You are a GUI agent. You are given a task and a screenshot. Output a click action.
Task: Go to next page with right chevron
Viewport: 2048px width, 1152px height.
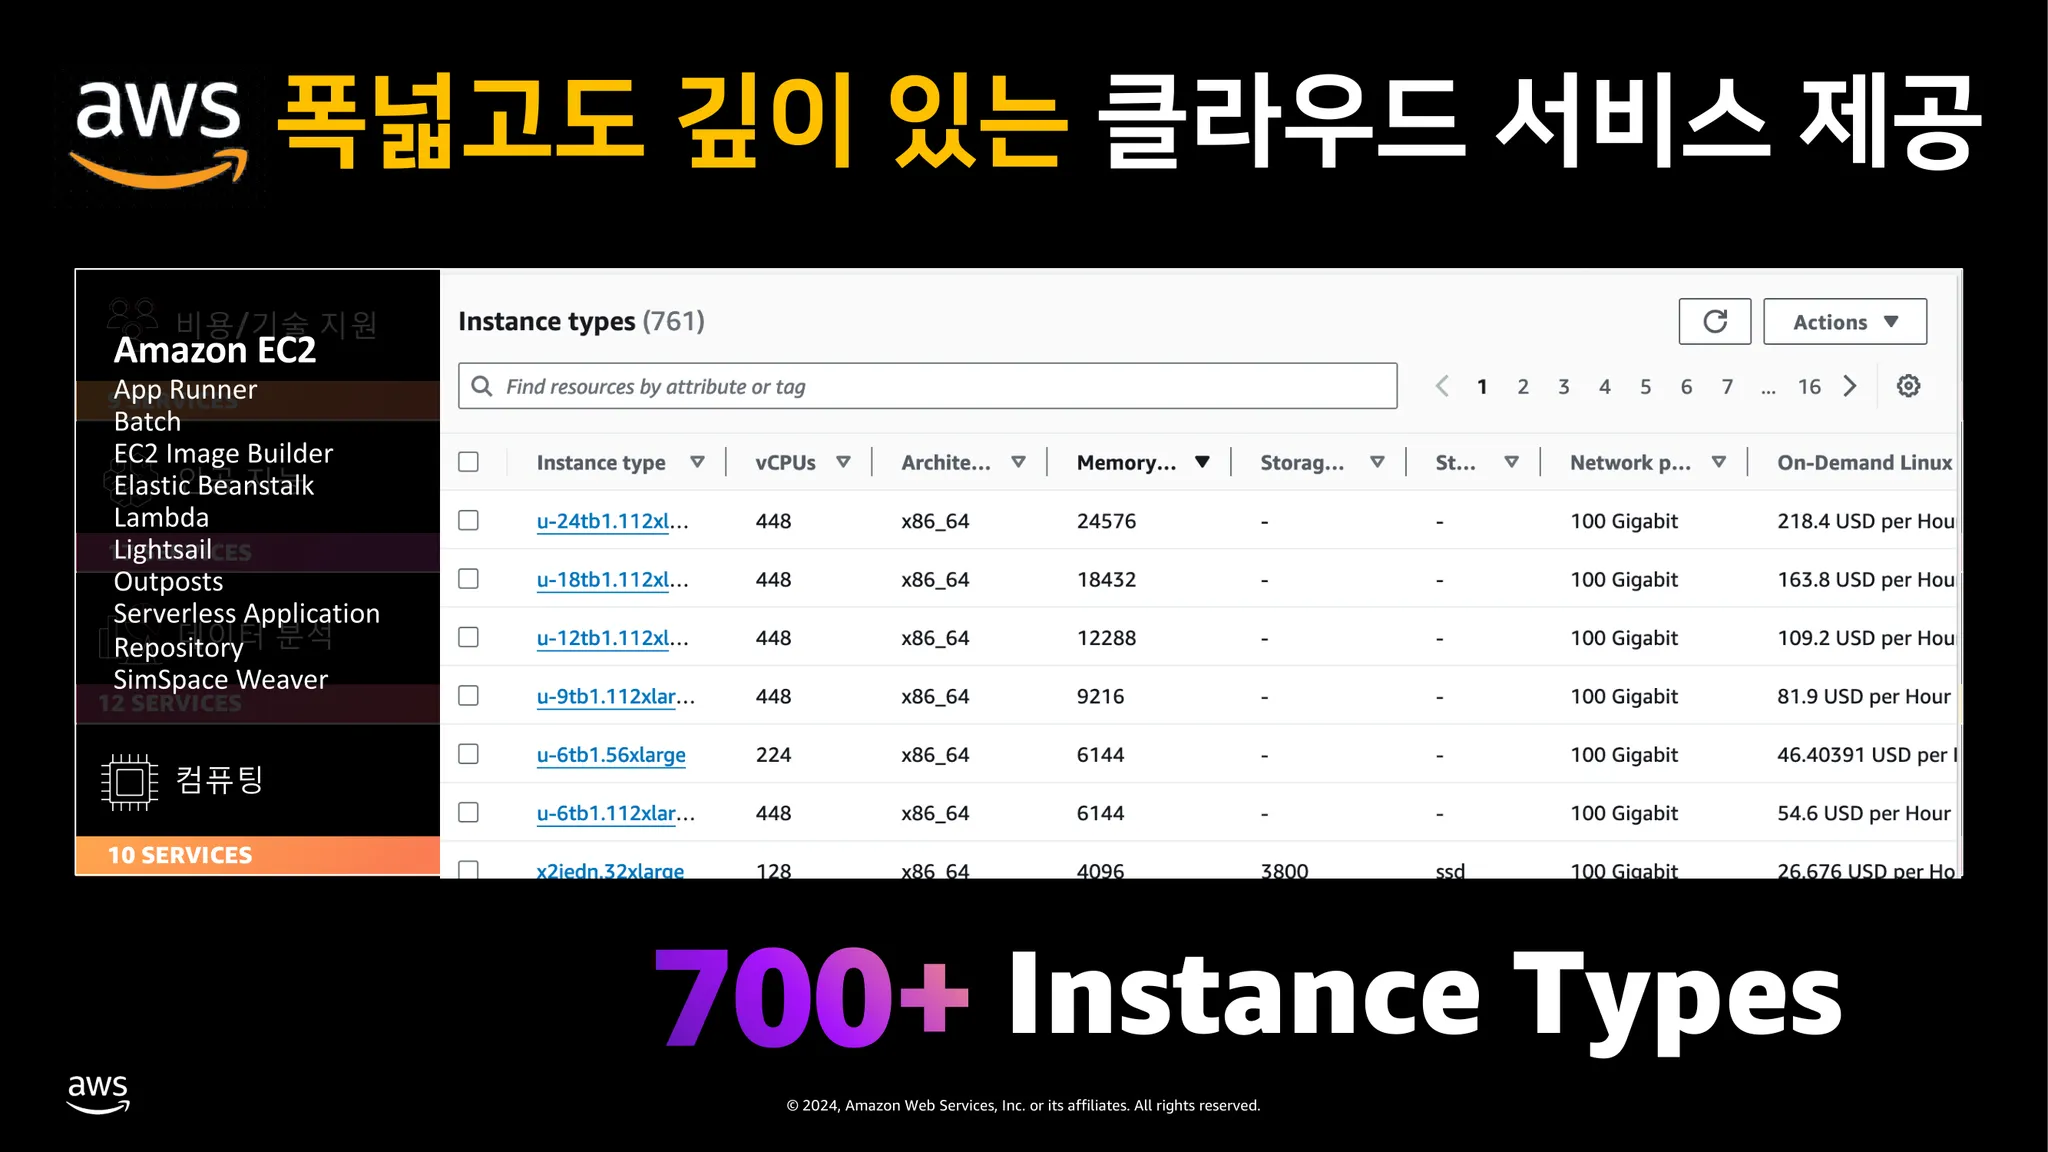point(1850,386)
